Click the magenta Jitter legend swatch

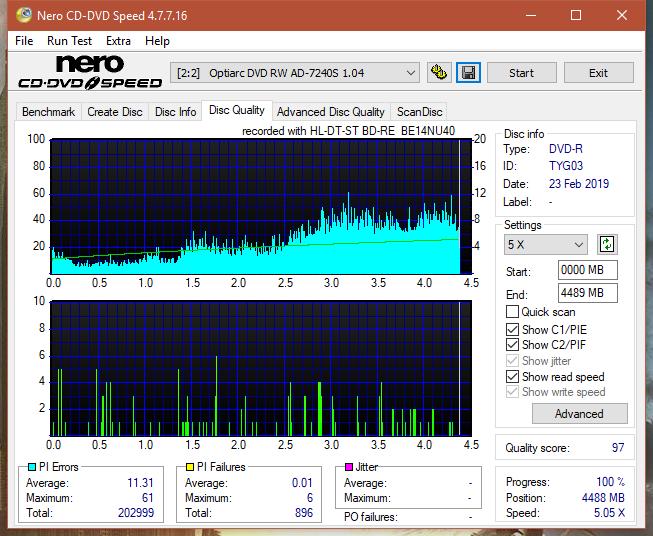pos(349,467)
